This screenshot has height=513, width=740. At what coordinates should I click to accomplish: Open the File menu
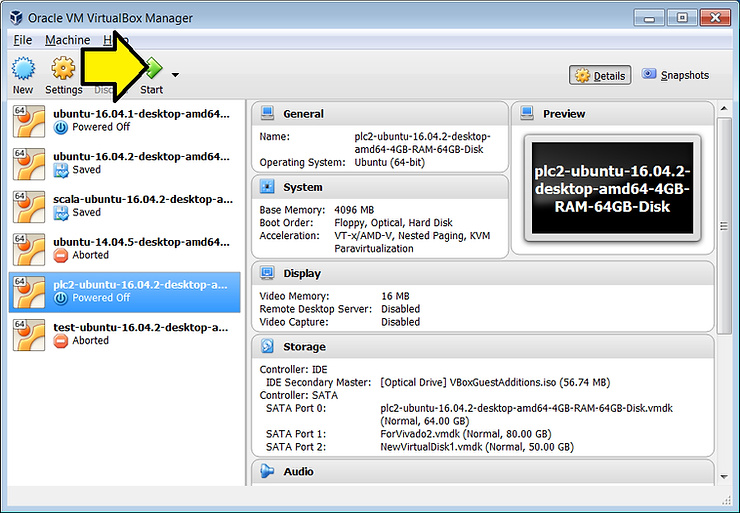(x=23, y=40)
